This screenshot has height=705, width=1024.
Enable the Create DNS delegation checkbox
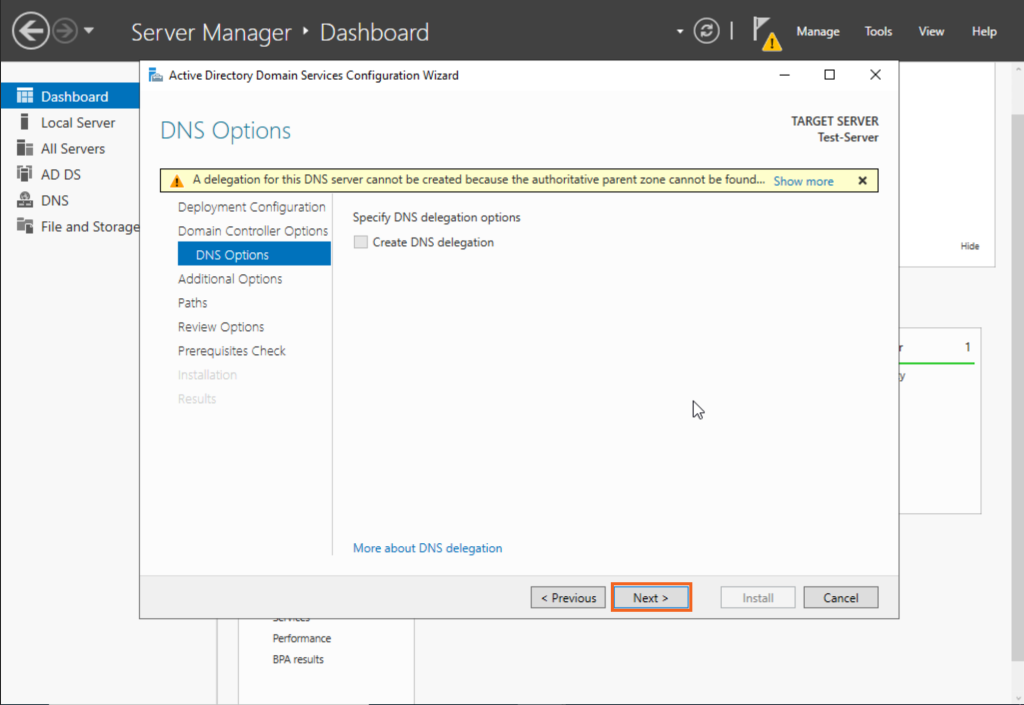[360, 242]
